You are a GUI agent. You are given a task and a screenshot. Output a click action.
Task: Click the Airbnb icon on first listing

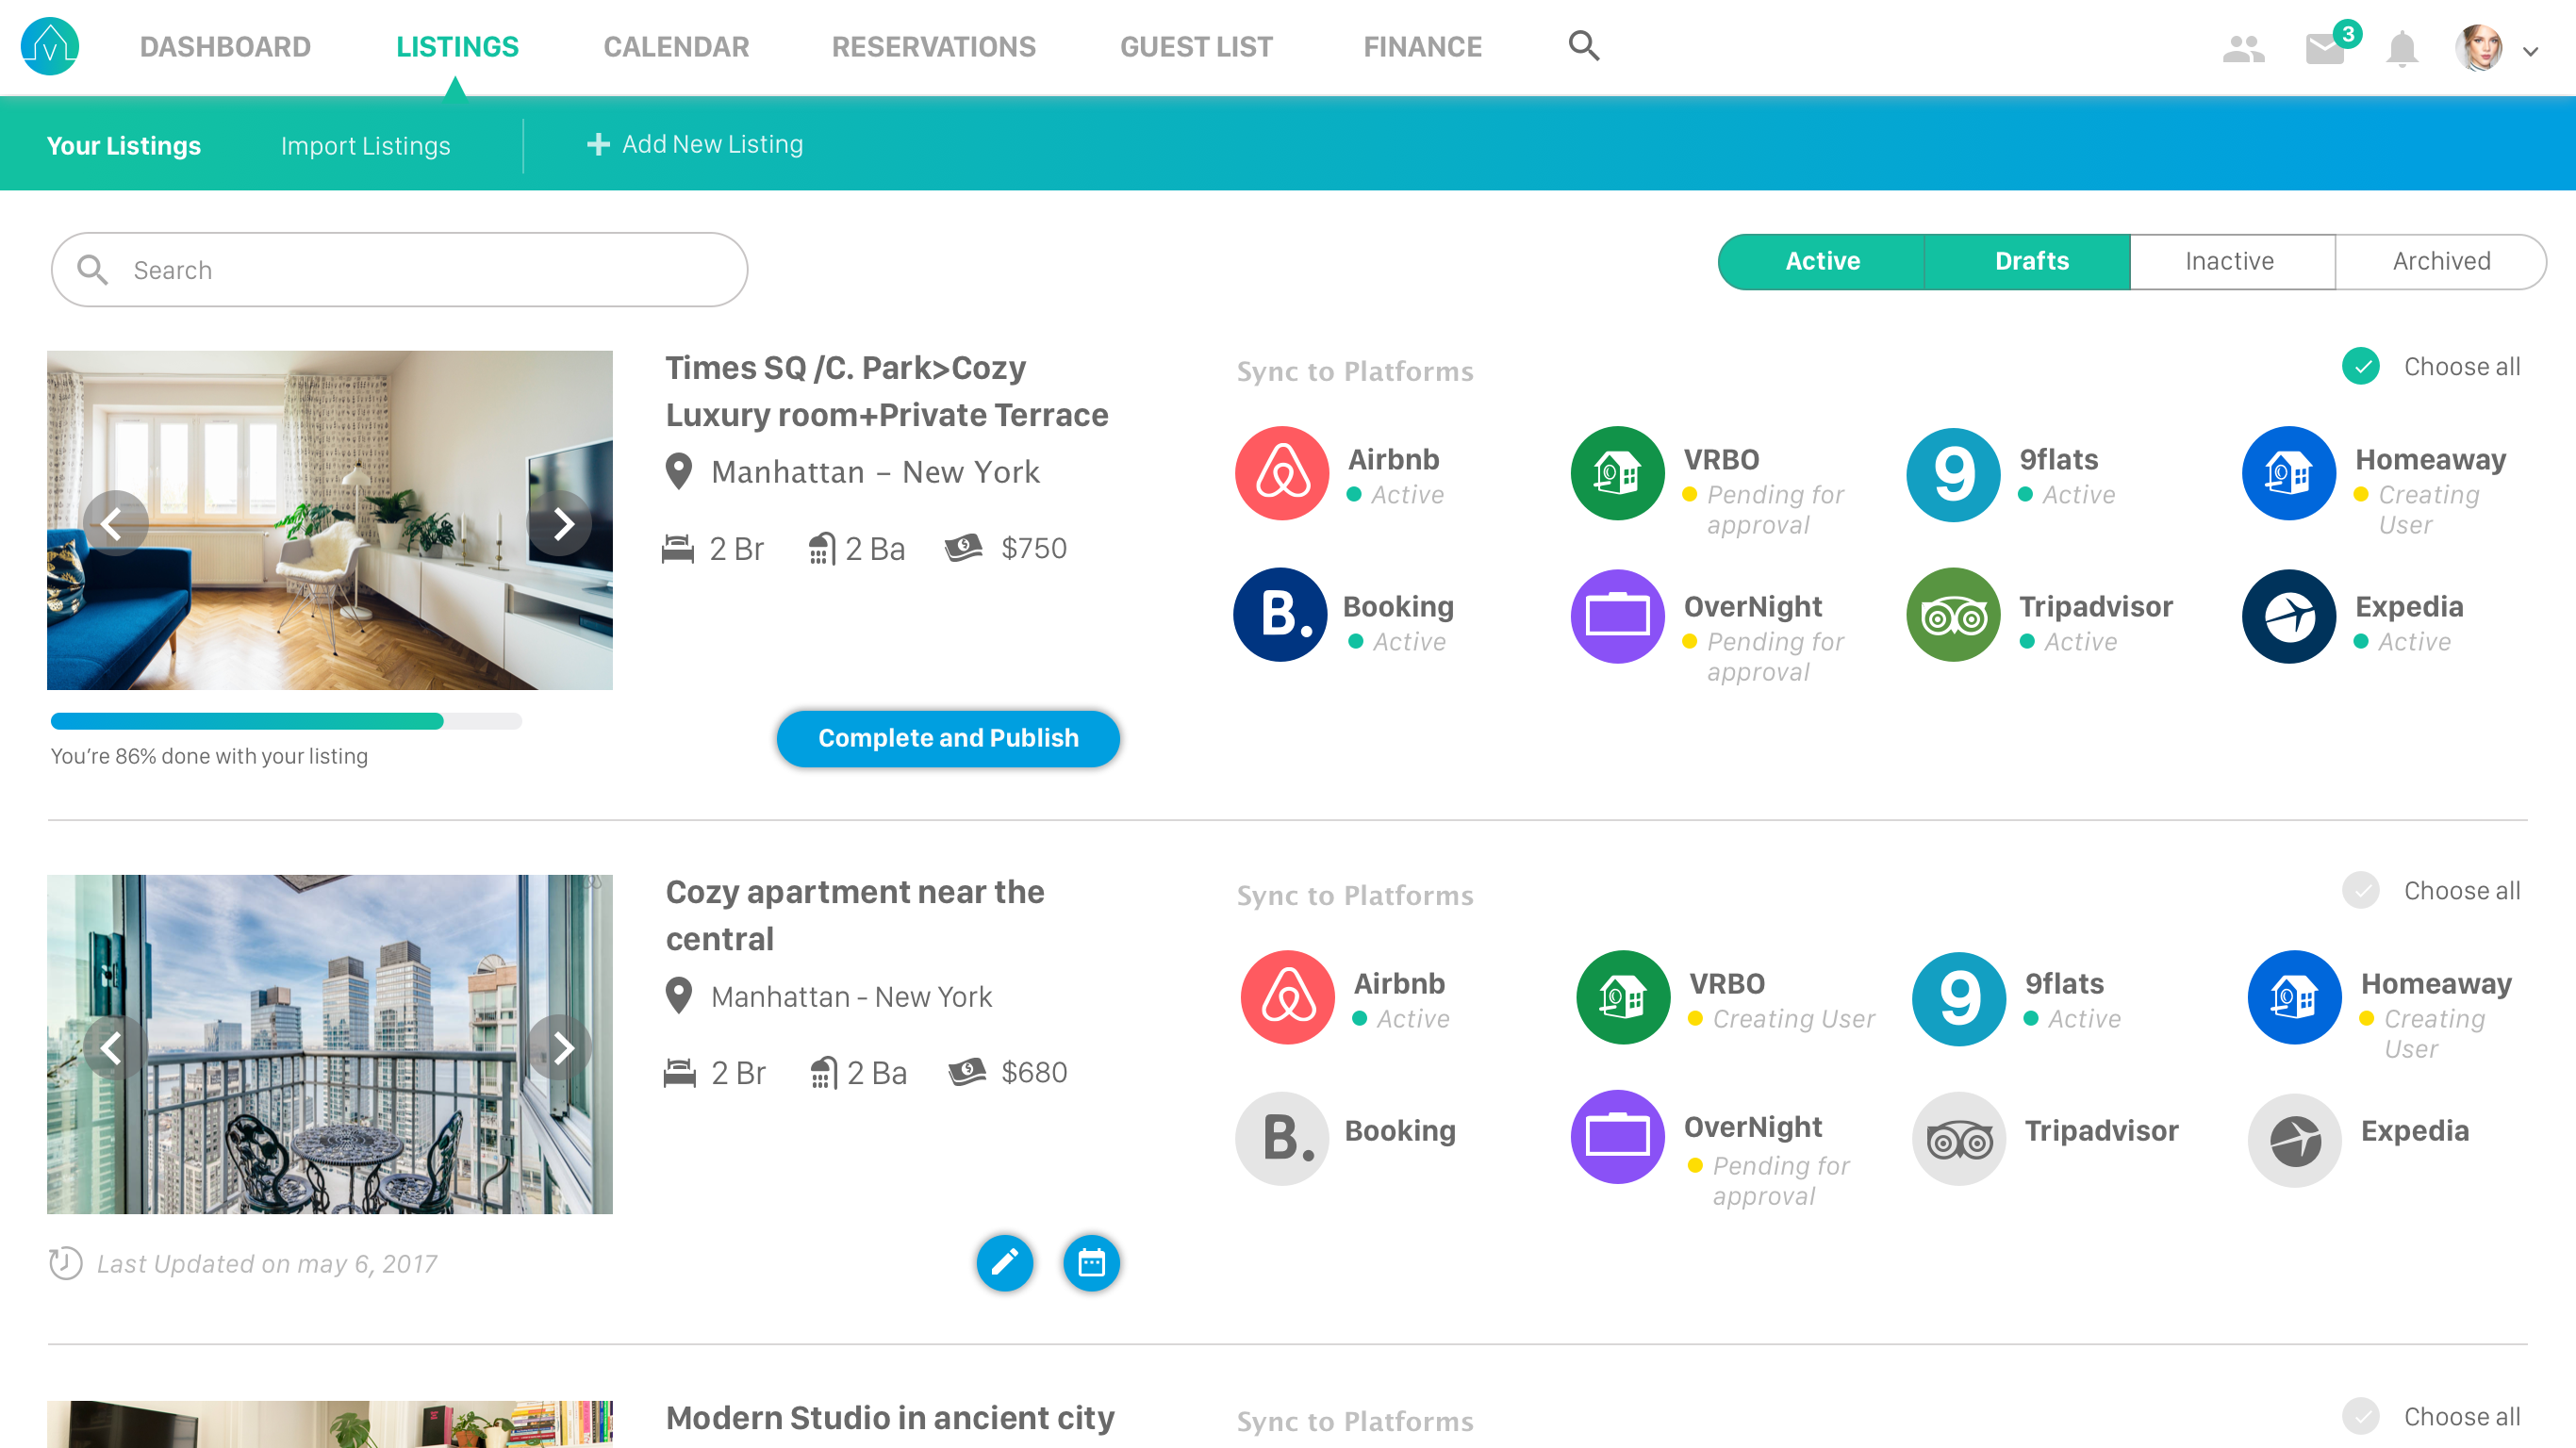coord(1282,473)
